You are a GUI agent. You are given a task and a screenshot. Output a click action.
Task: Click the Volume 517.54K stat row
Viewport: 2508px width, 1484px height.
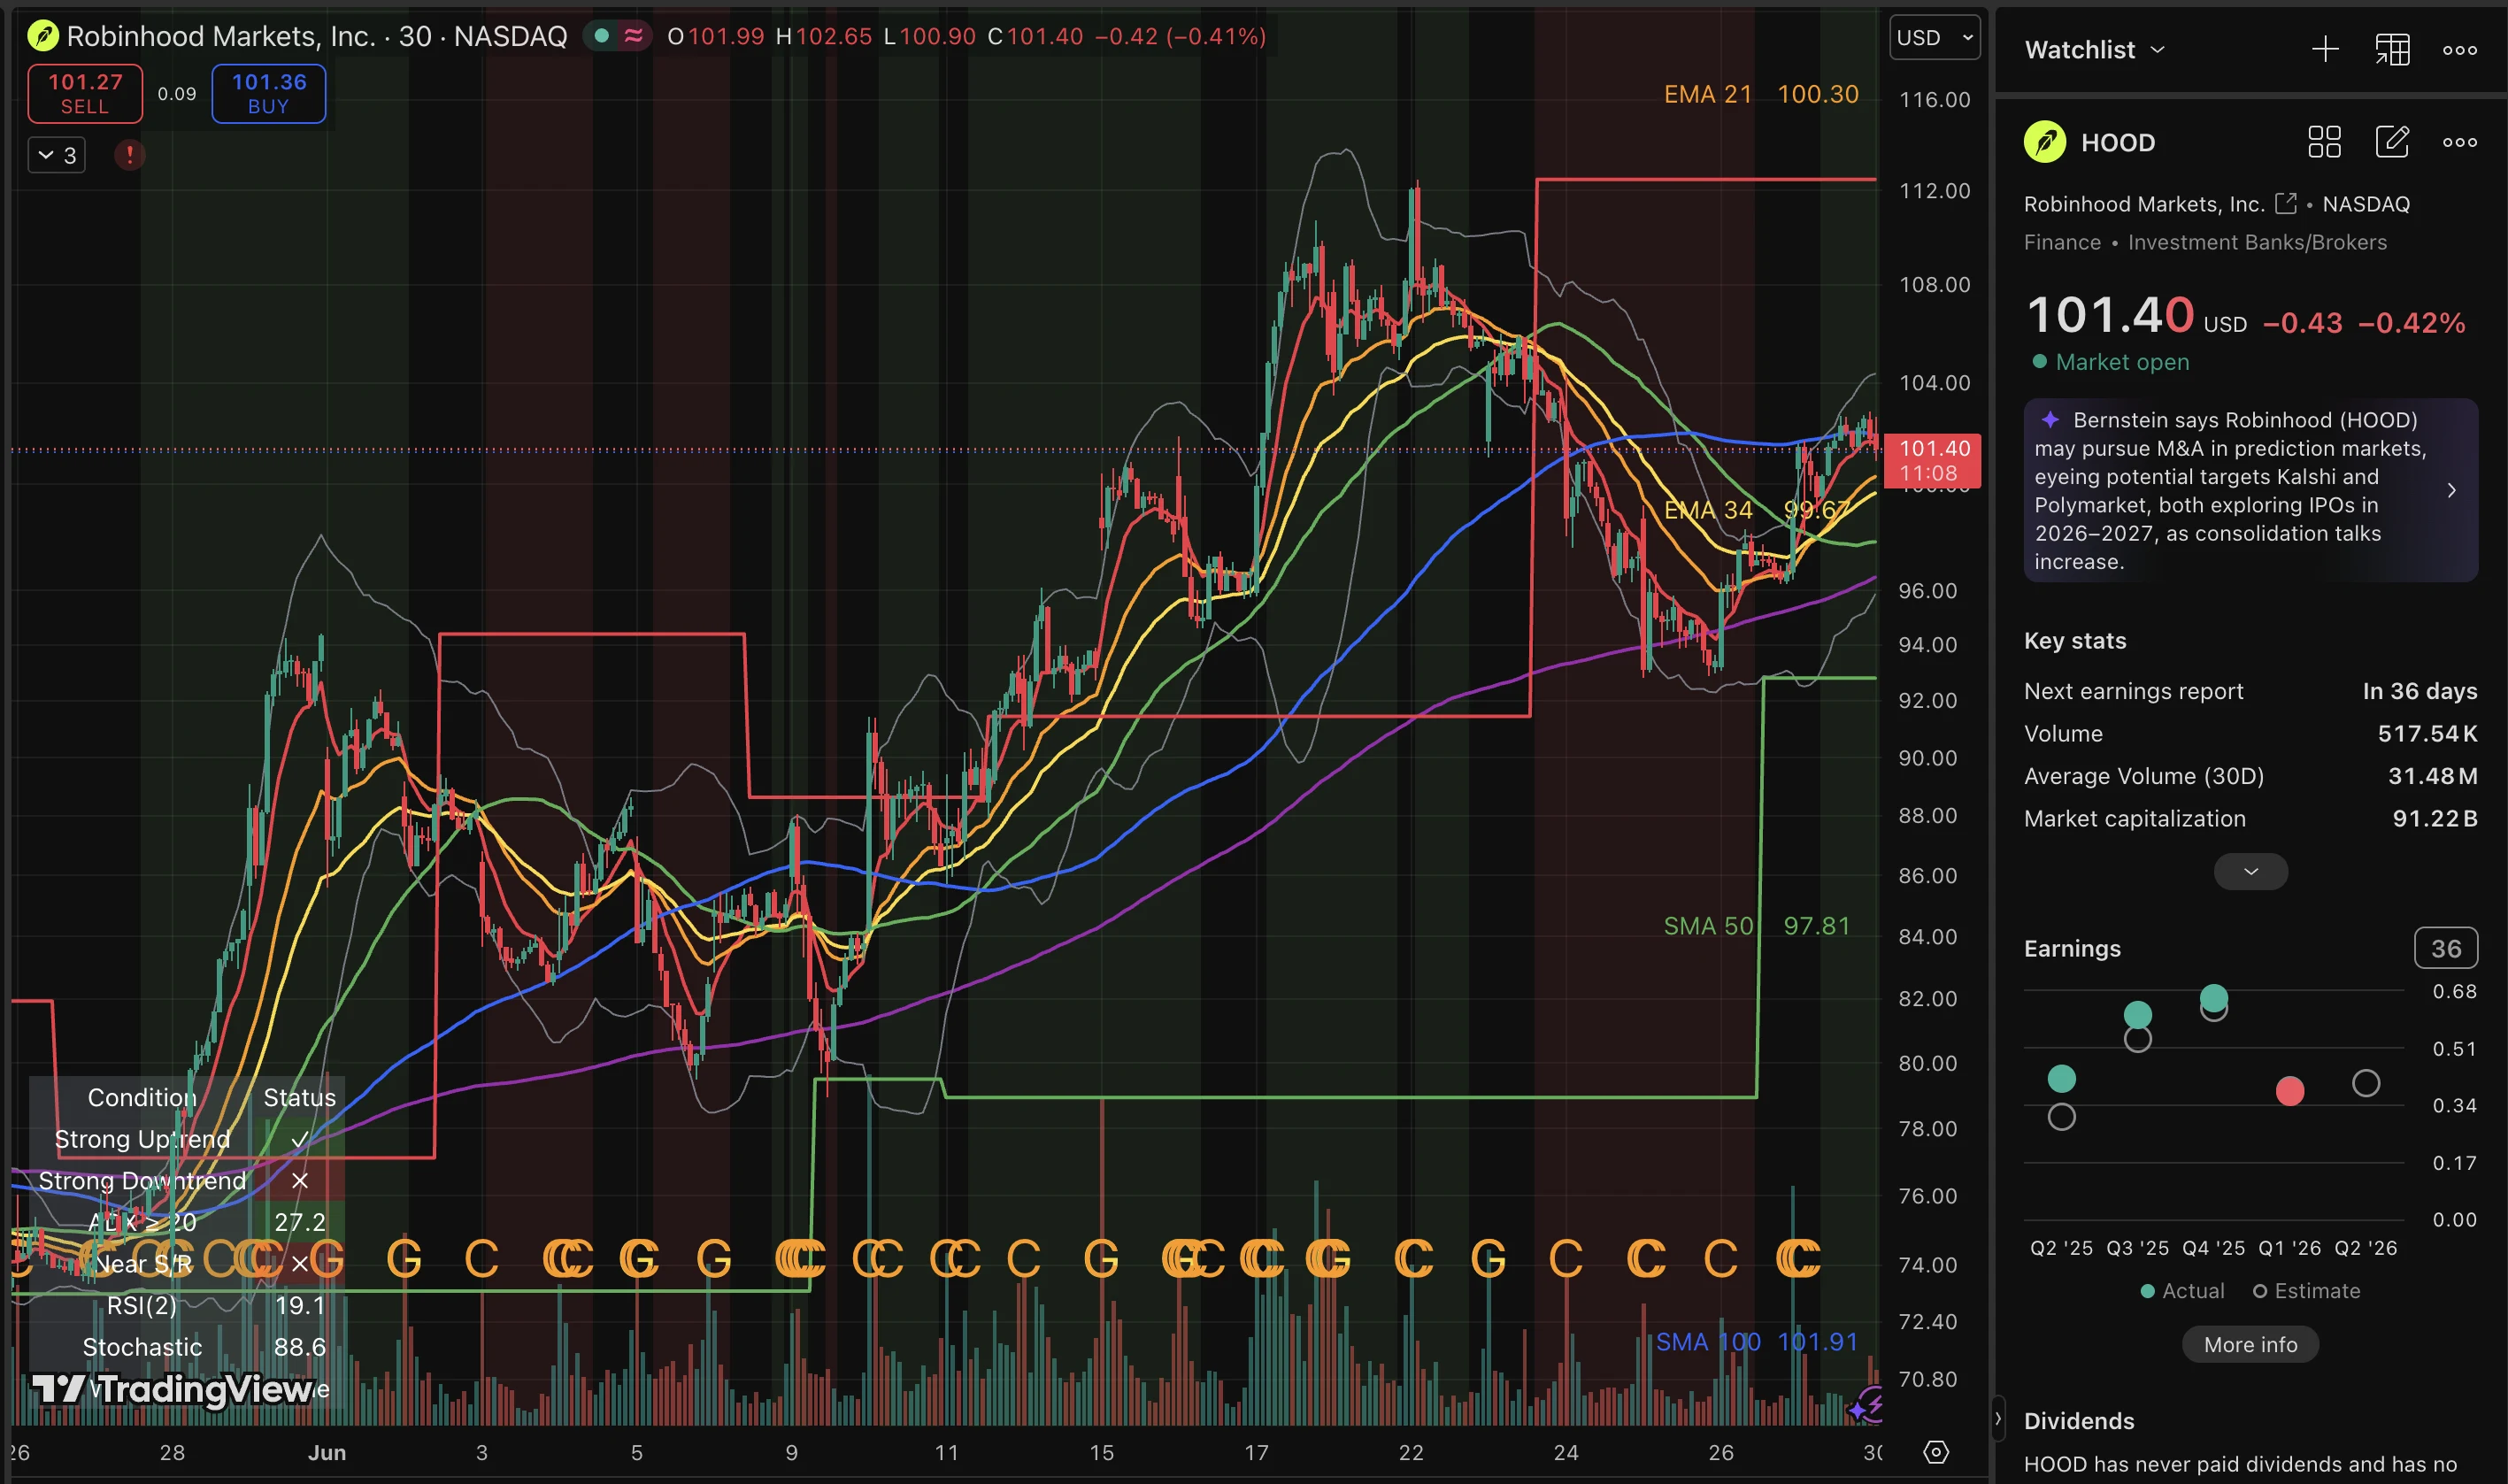(x=2250, y=734)
